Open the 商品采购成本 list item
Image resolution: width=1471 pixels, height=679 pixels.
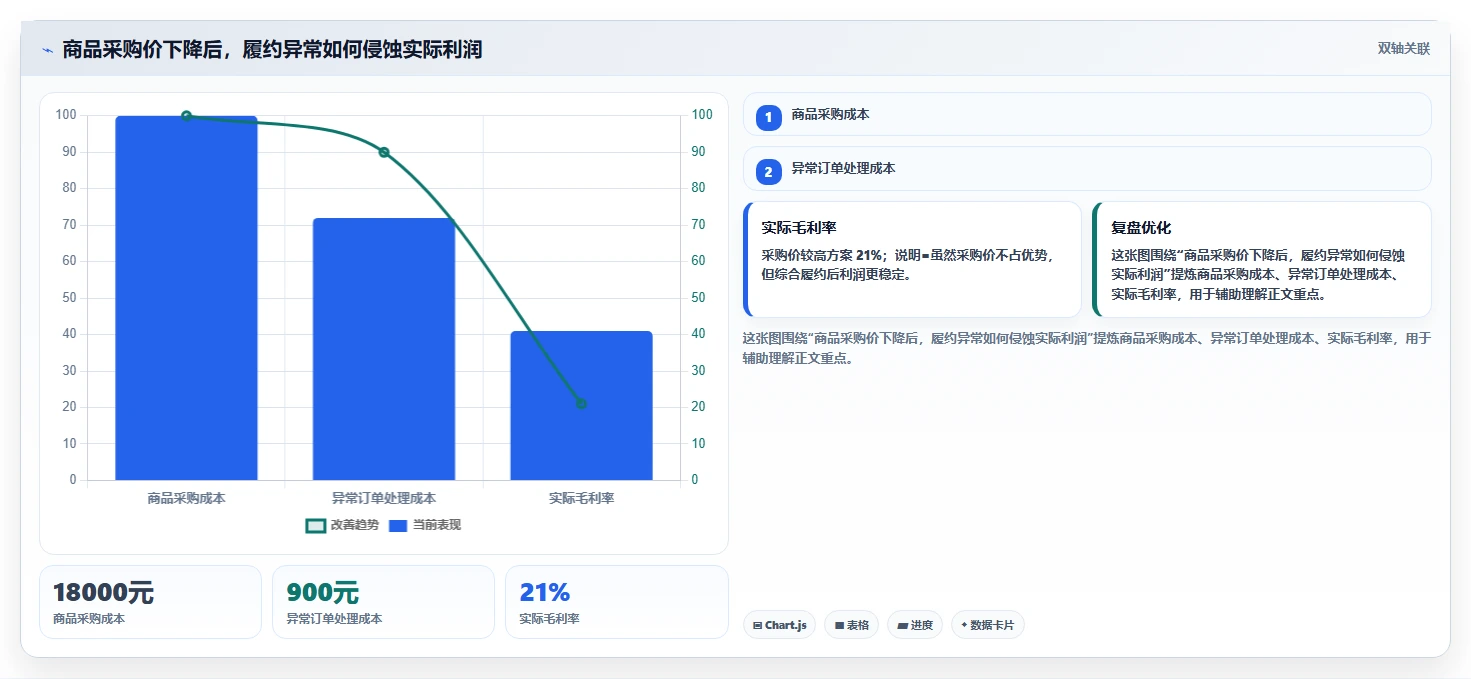coord(1087,114)
